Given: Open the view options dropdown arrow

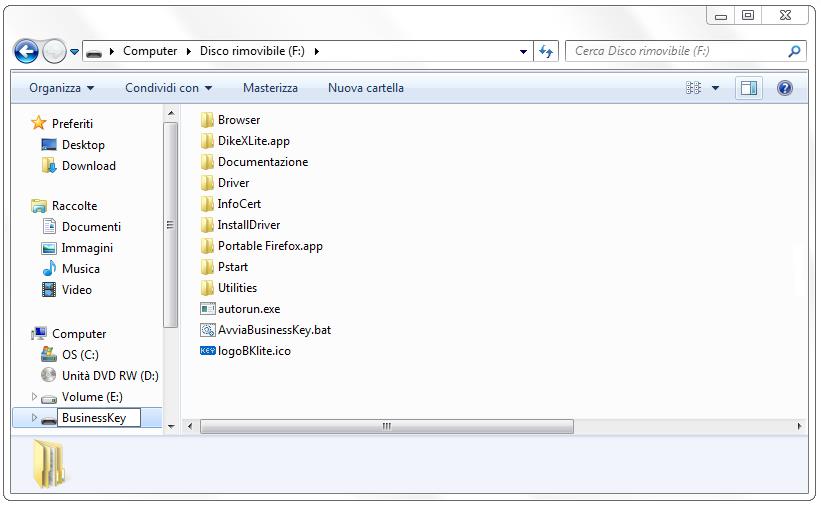Looking at the screenshot, I should point(715,88).
